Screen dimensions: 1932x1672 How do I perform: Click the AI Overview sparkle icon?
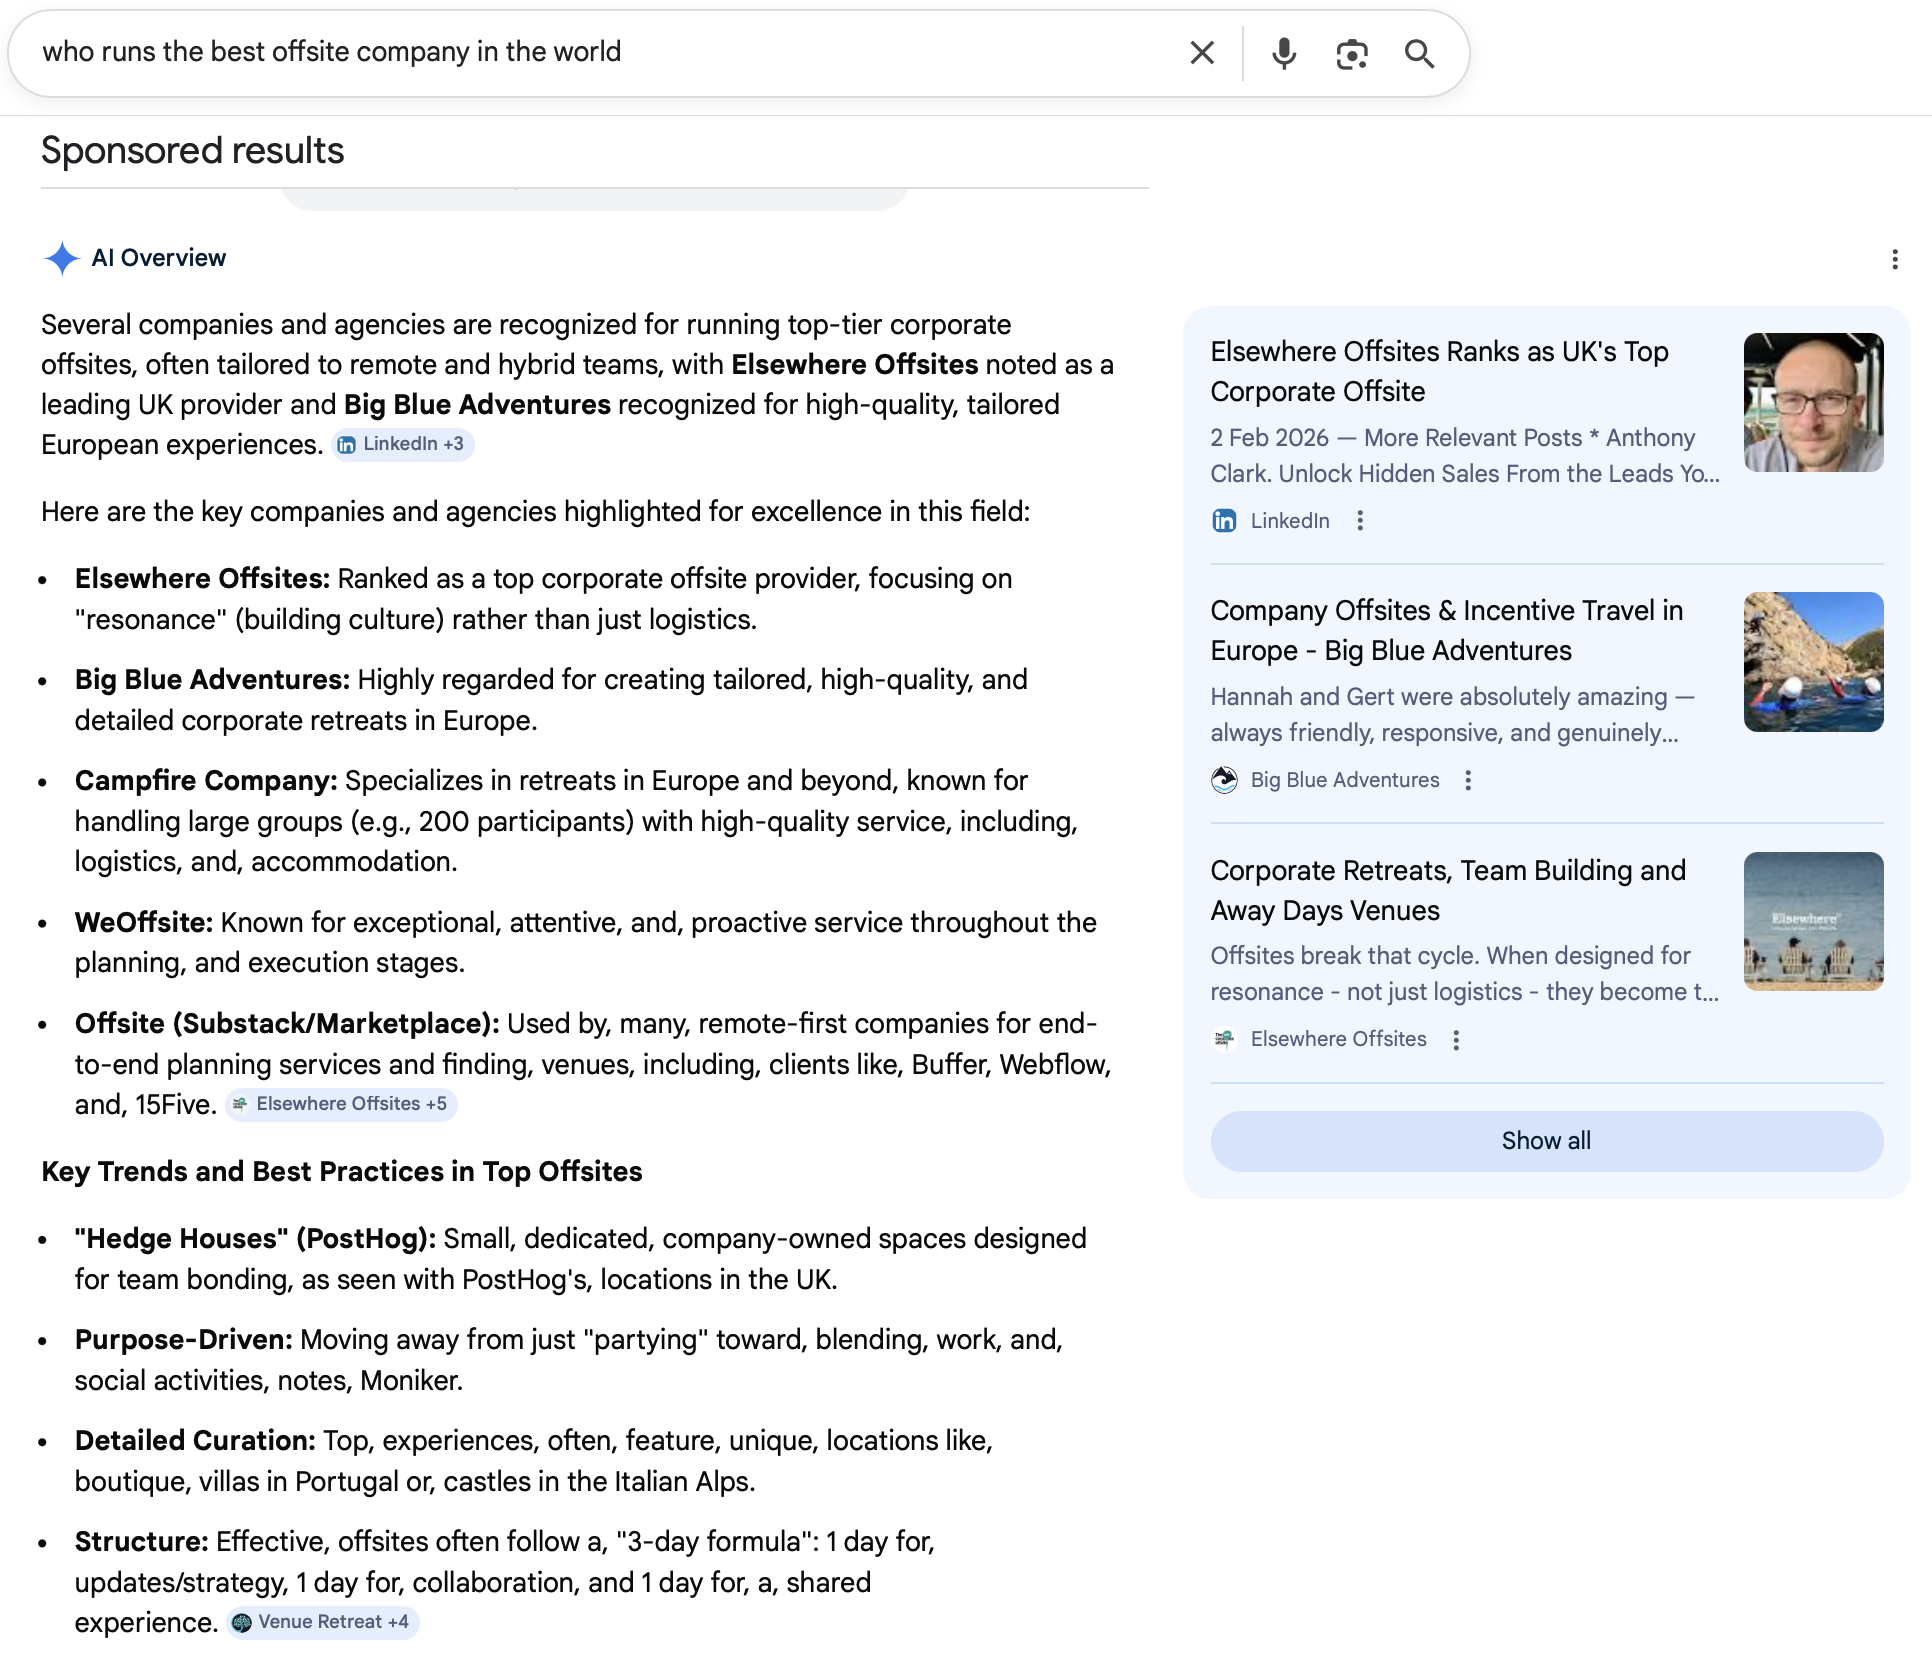coord(62,258)
